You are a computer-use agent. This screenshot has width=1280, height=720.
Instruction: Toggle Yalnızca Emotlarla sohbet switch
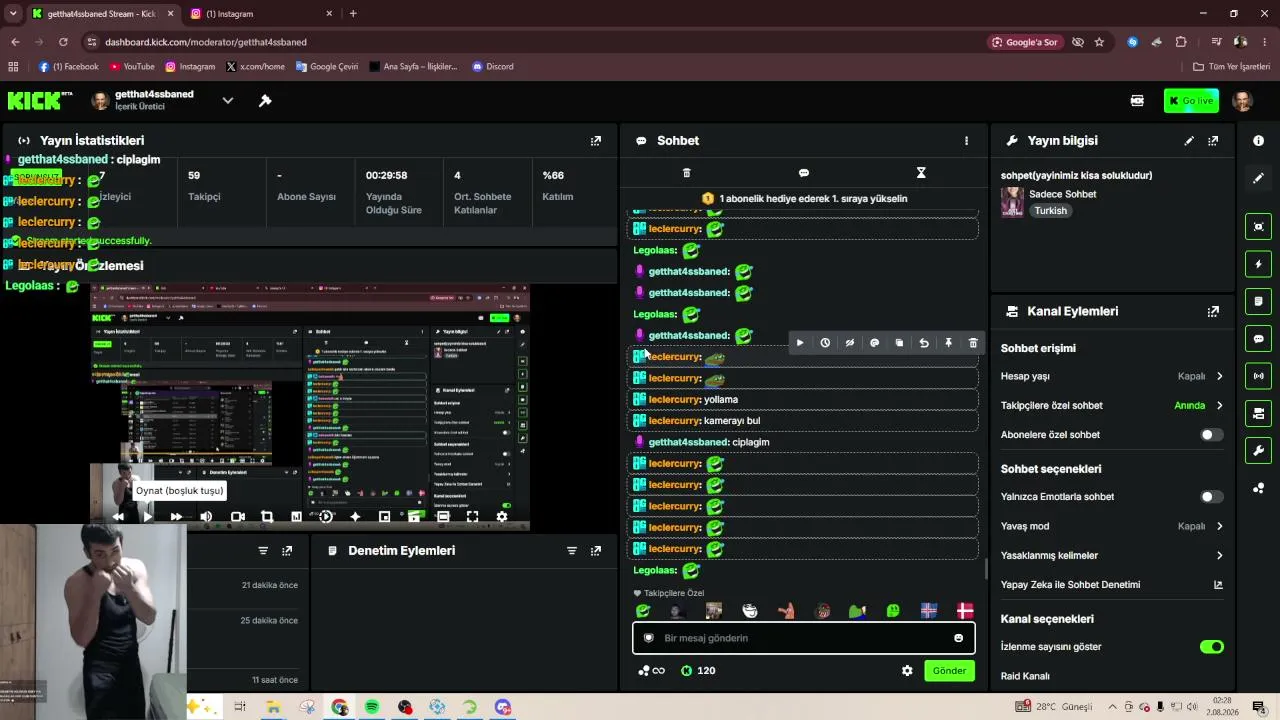[1211, 497]
